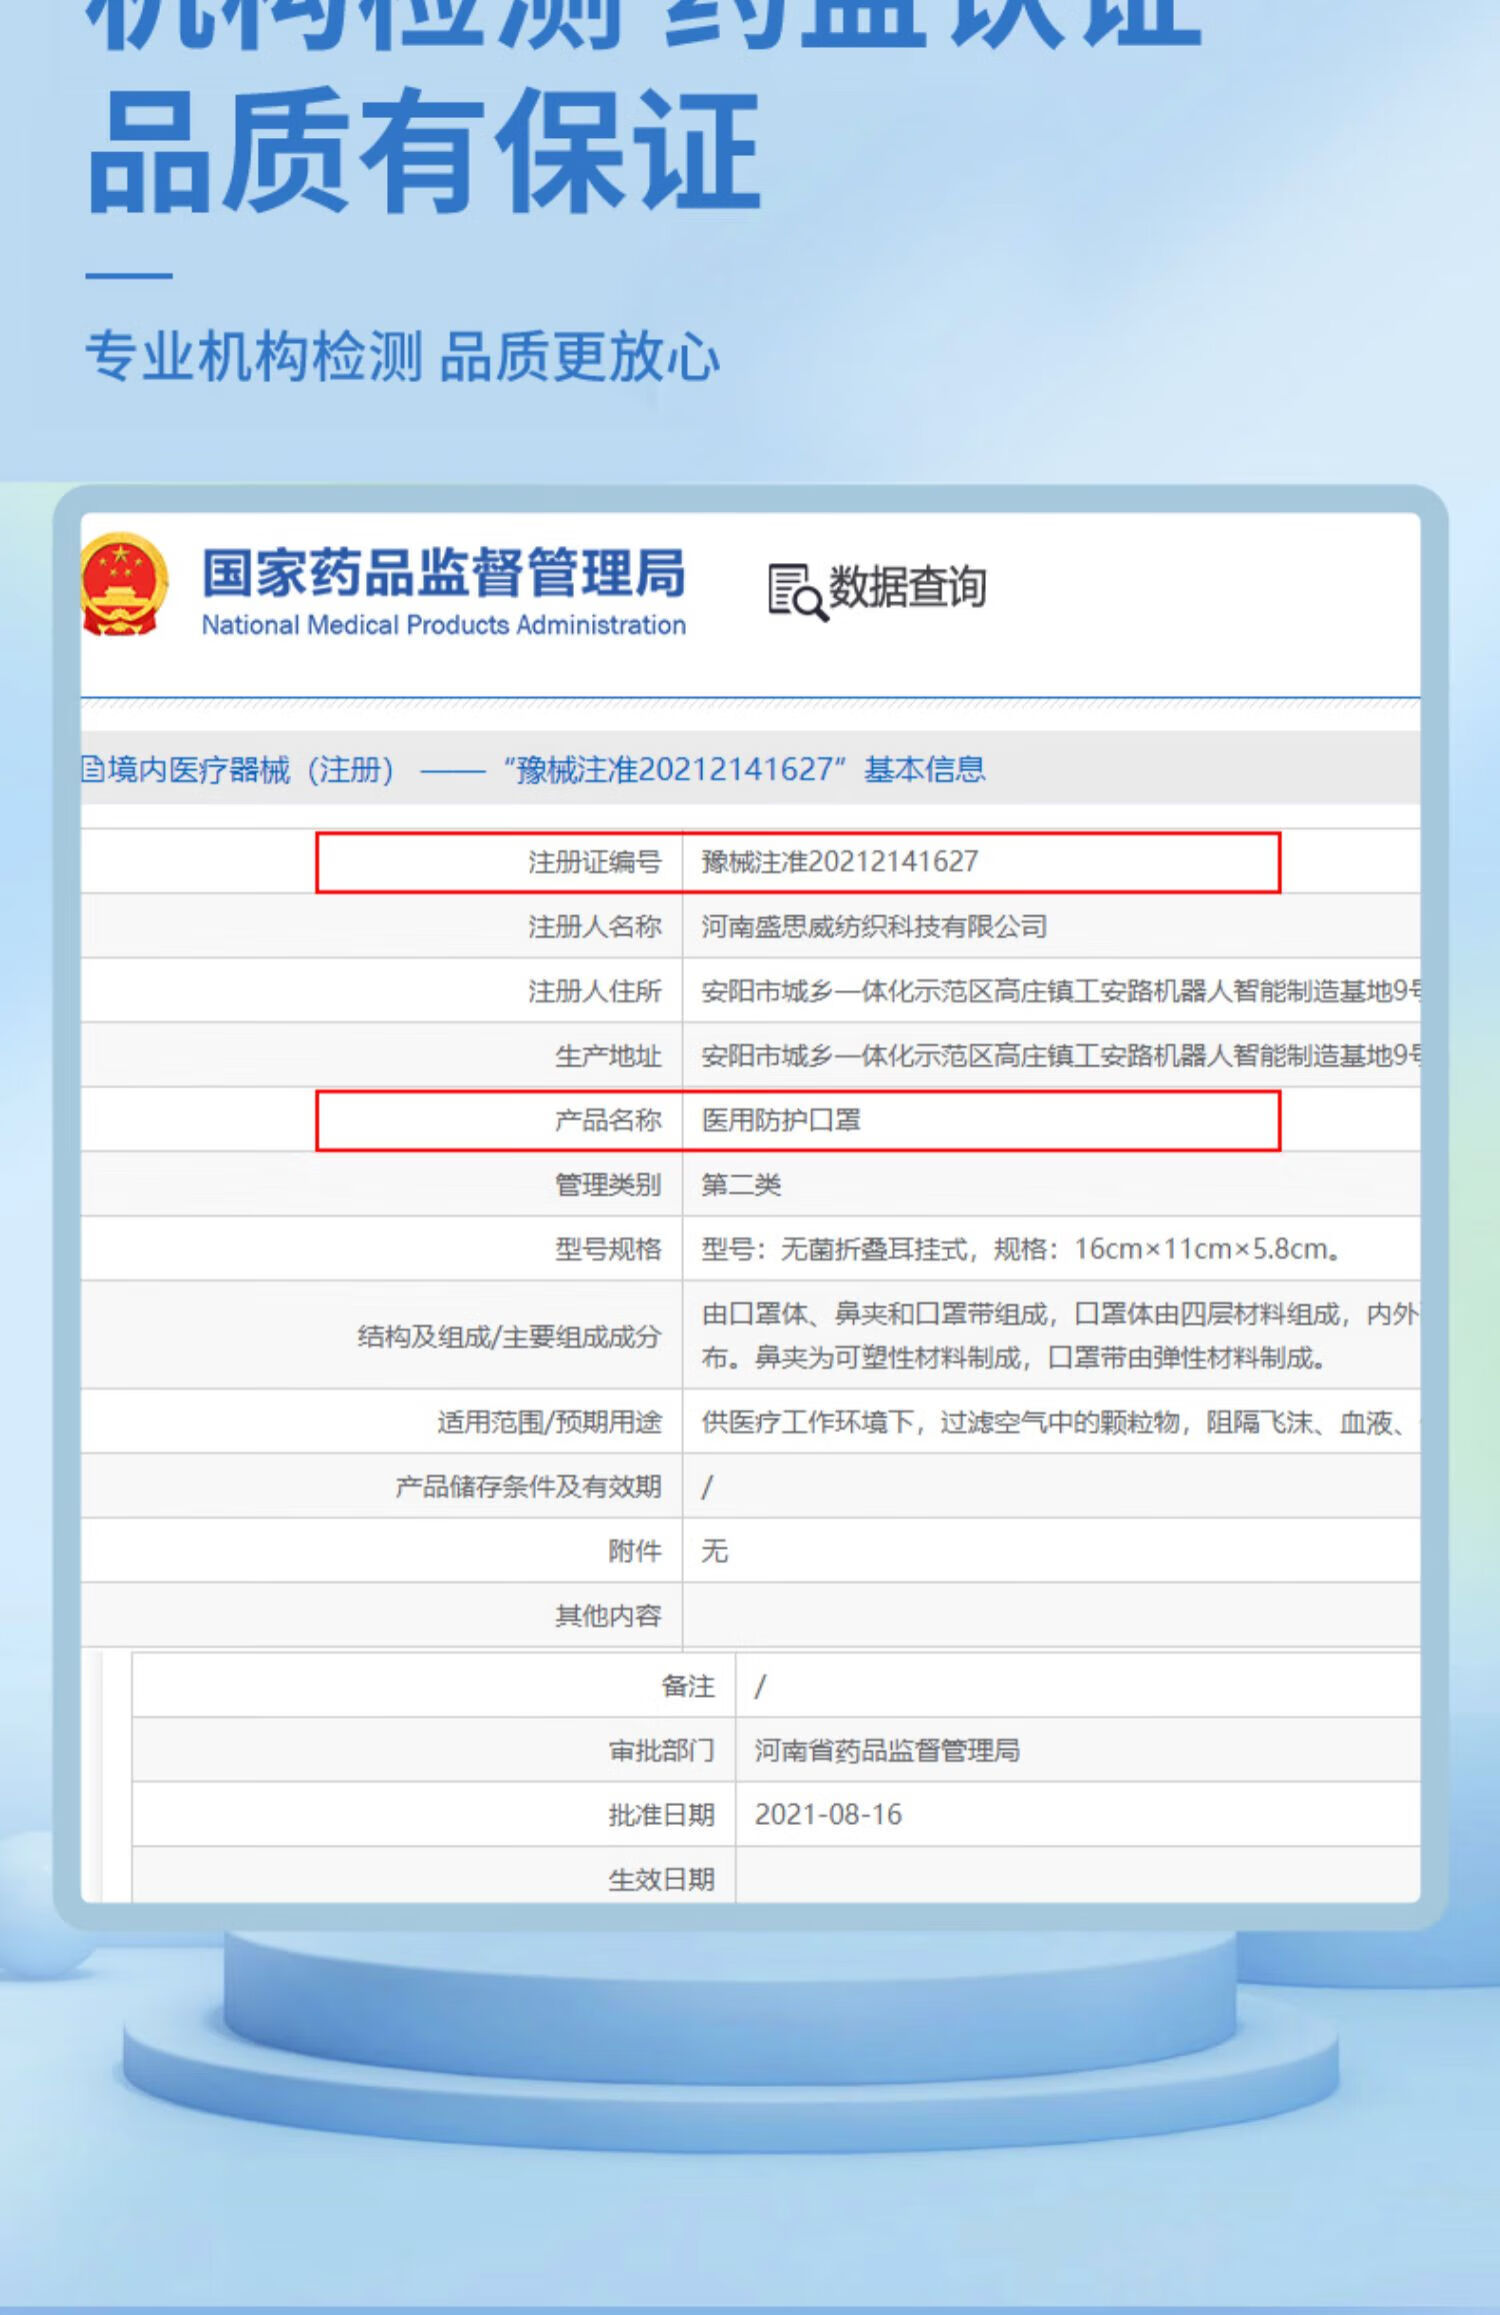The width and height of the screenshot is (1500, 2315).
Task: Click approving department 河南省药品监督管理局
Action: click(886, 1750)
